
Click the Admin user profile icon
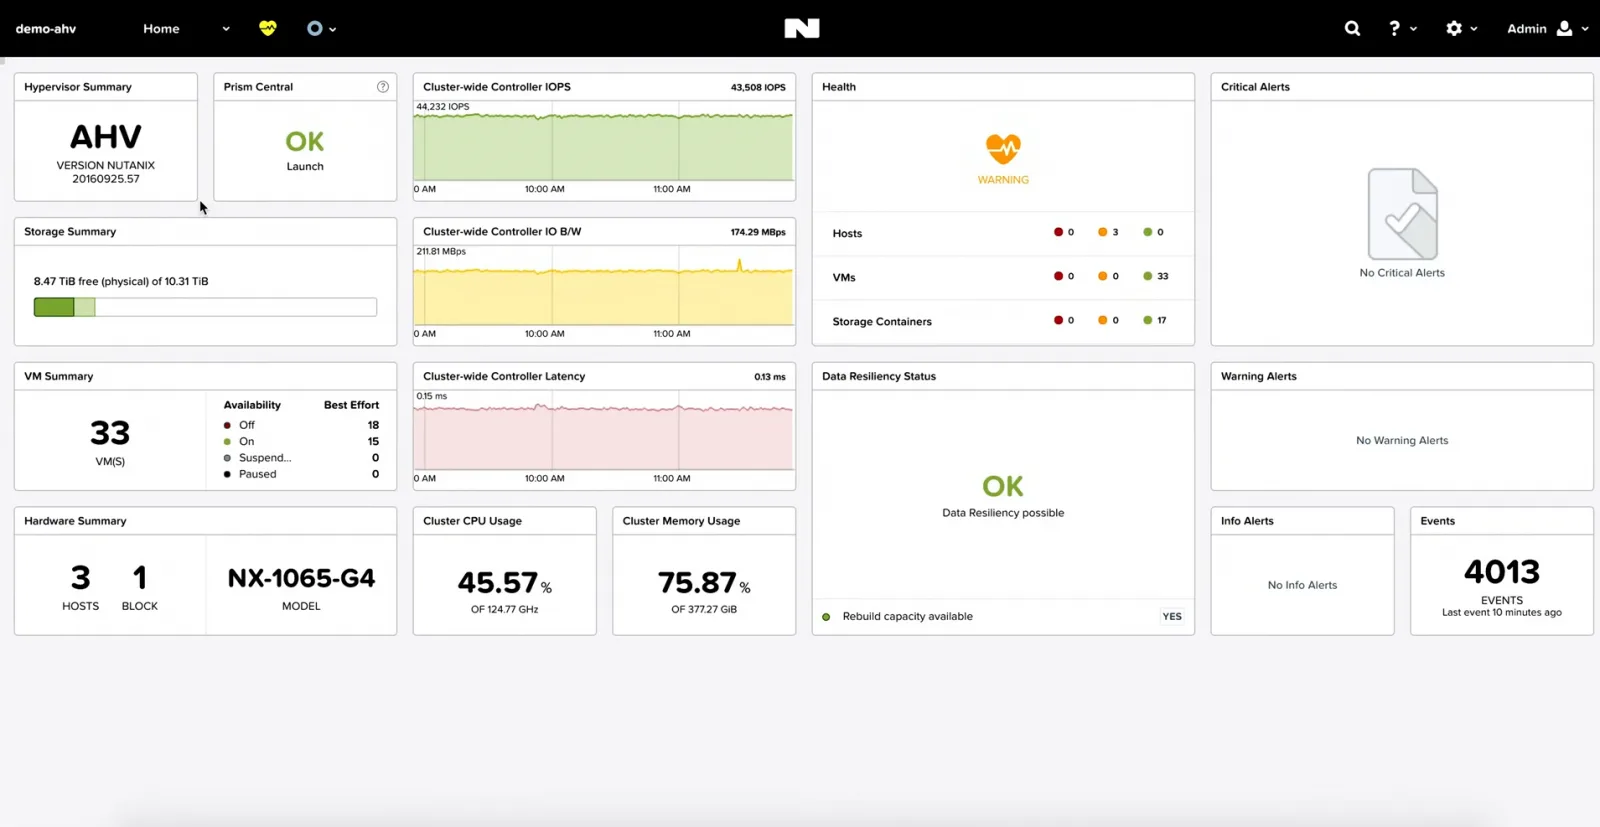pos(1565,28)
